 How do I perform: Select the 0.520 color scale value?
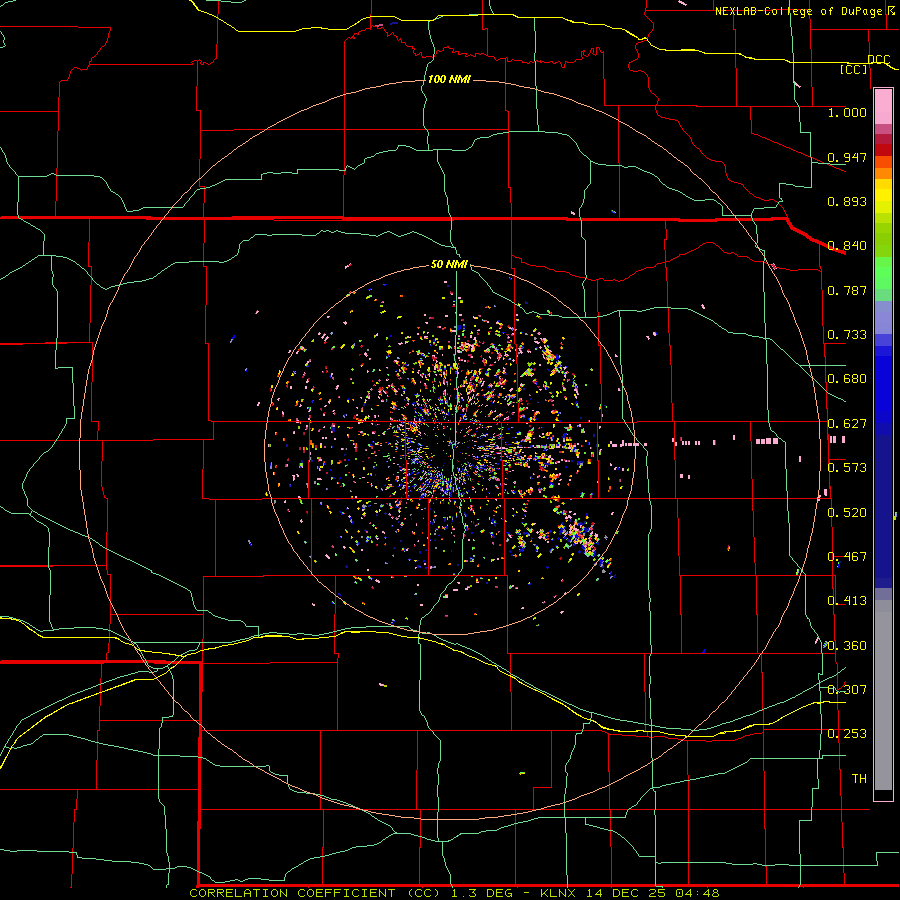tap(847, 513)
